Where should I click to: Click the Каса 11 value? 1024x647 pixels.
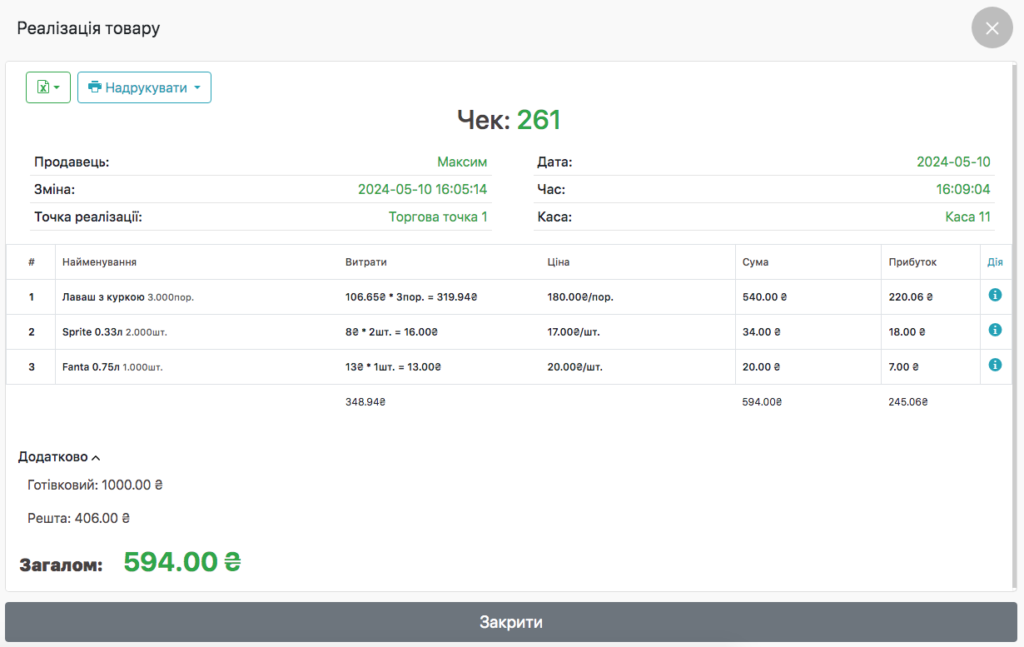(967, 217)
